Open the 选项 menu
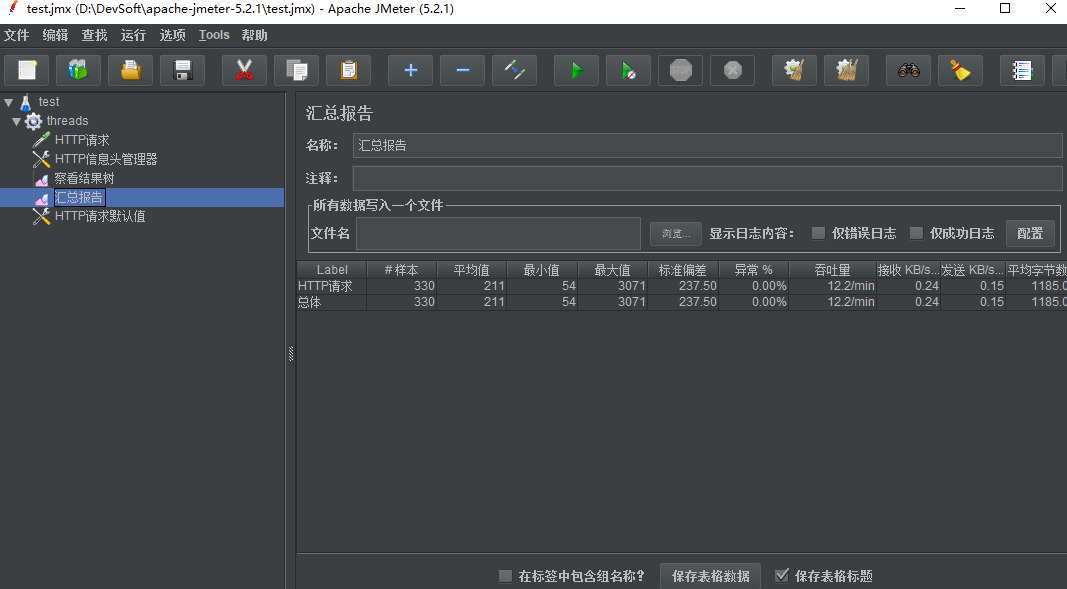Viewport: 1067px width, 589px height. tap(173, 35)
